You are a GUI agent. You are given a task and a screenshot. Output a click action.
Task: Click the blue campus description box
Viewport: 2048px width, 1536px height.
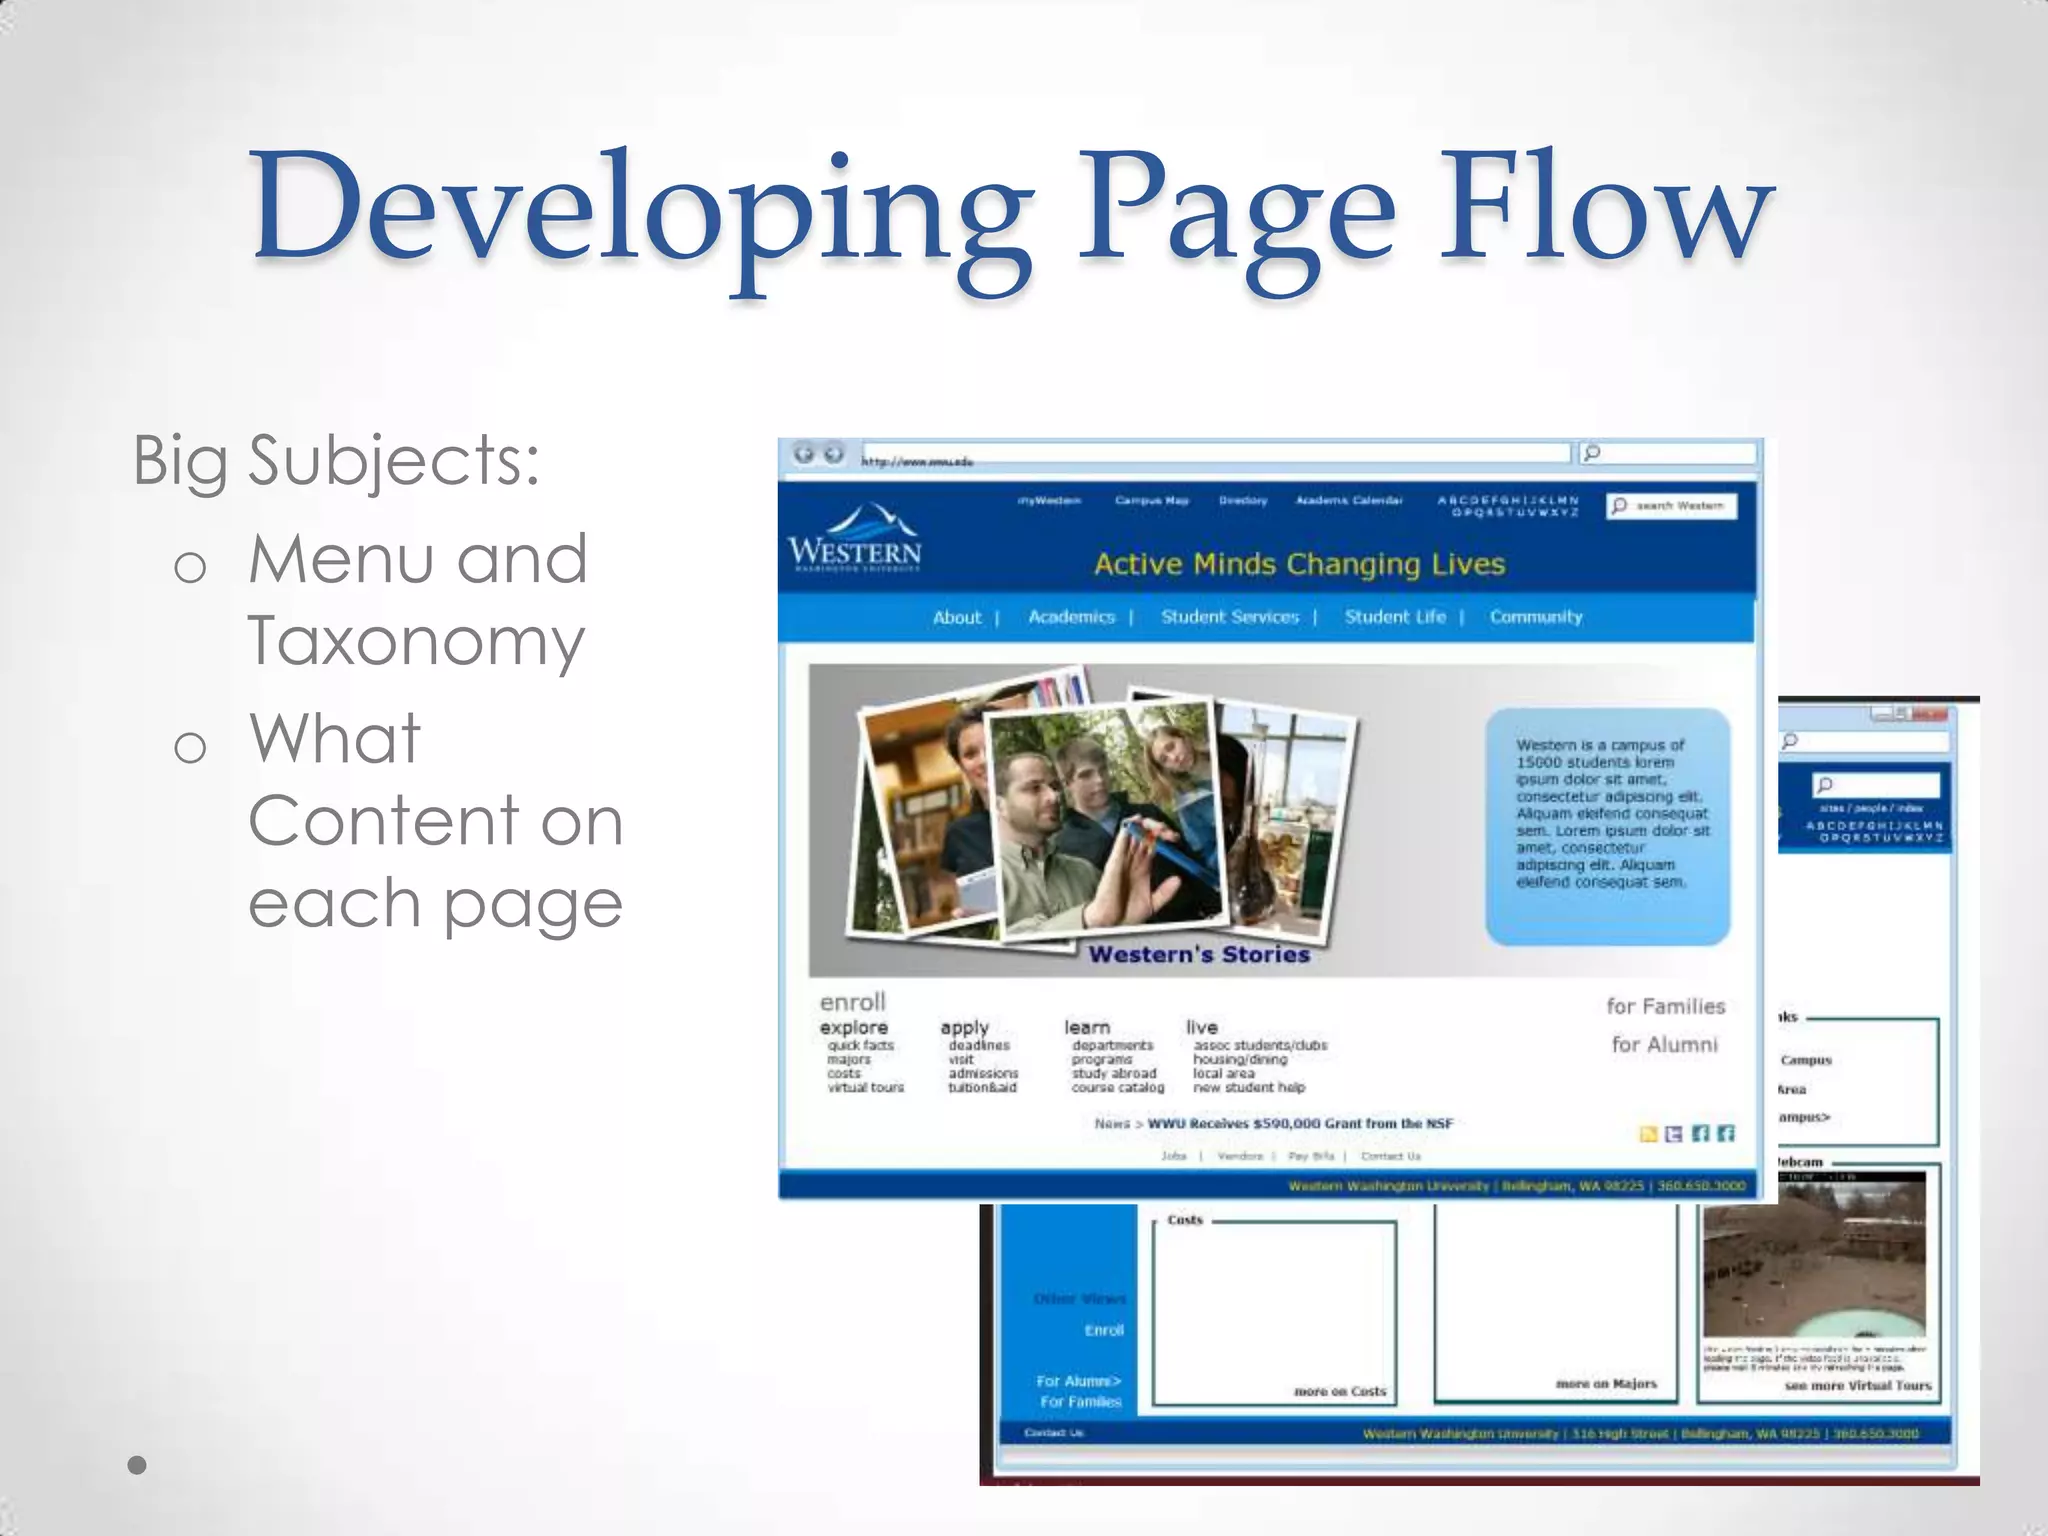[x=1608, y=826]
